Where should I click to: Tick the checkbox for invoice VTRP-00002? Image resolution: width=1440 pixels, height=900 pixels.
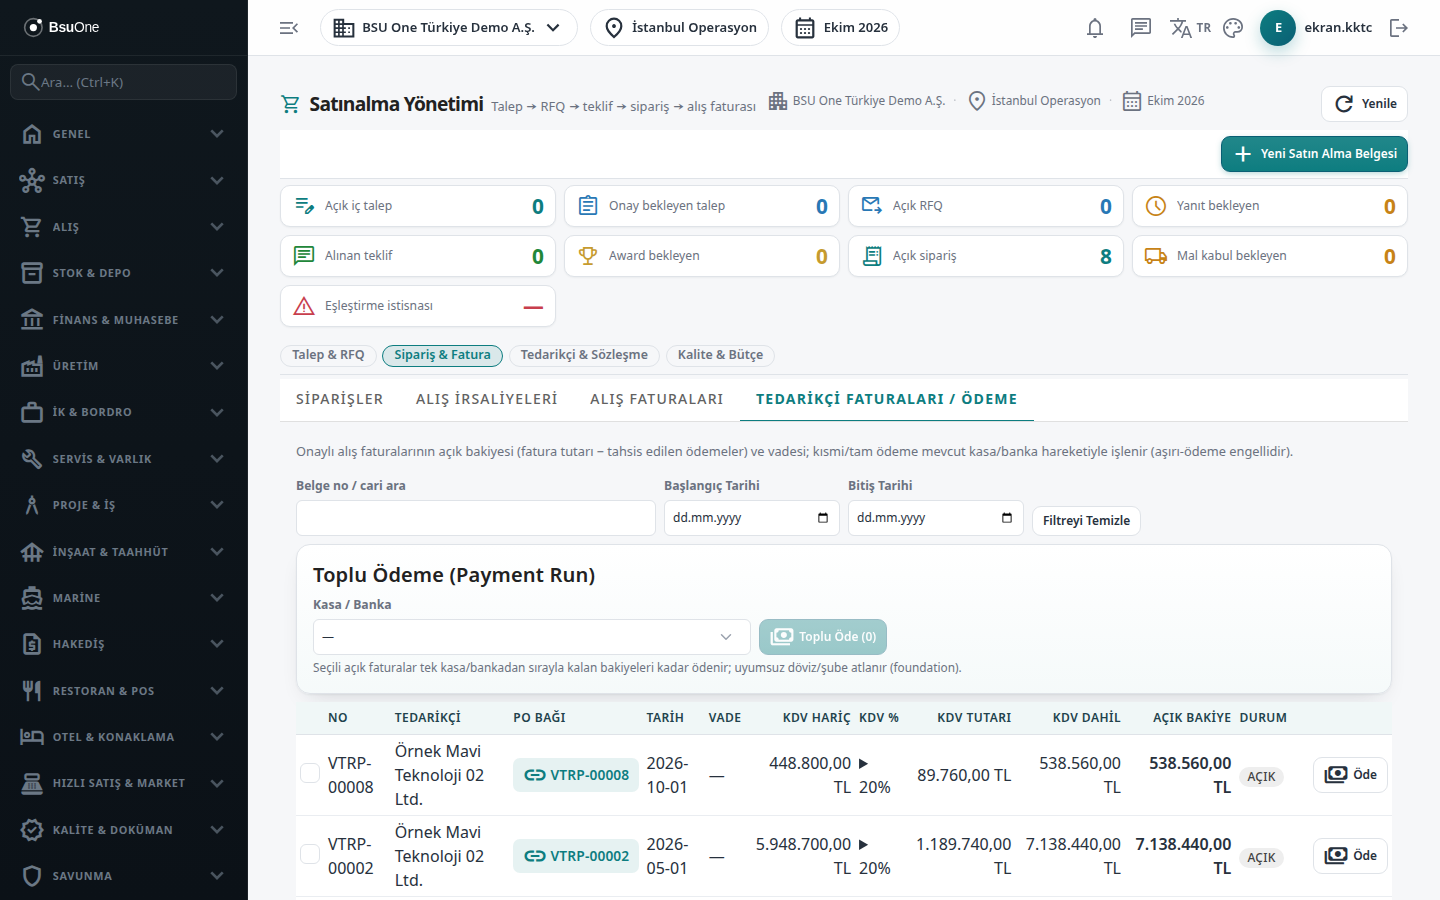tap(310, 854)
